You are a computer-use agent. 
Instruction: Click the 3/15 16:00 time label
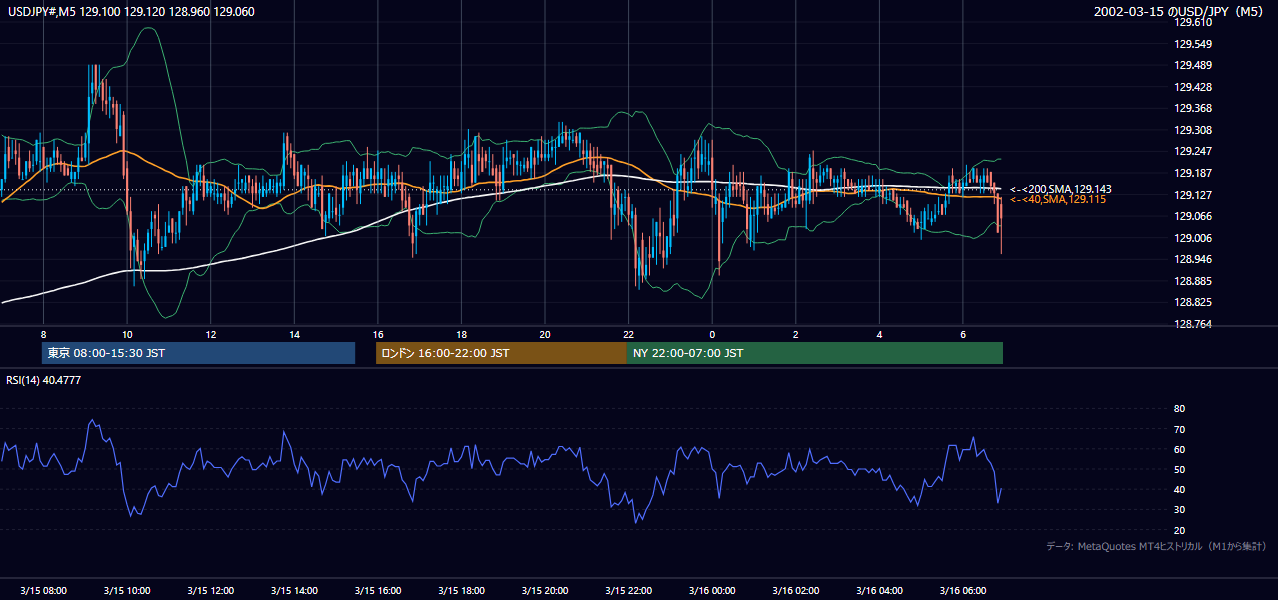point(378,591)
